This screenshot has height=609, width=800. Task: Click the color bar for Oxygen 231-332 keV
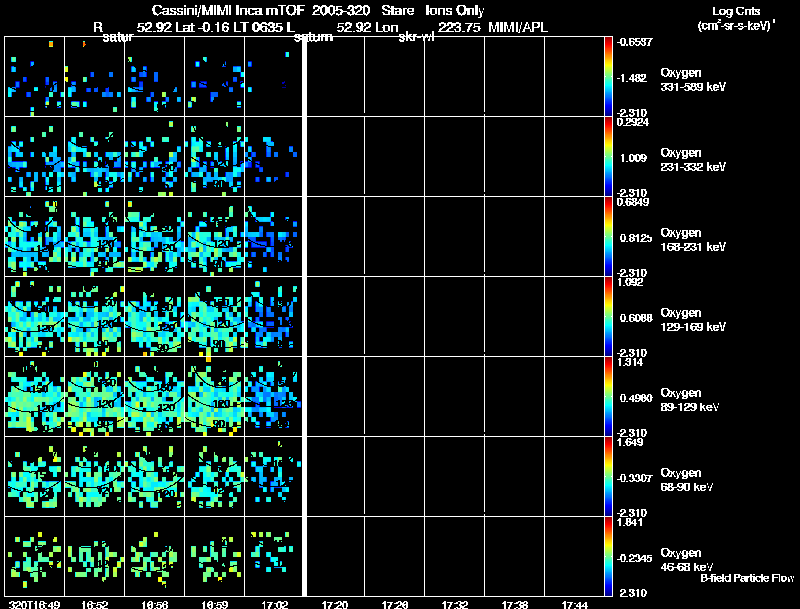pyautogui.click(x=608, y=156)
